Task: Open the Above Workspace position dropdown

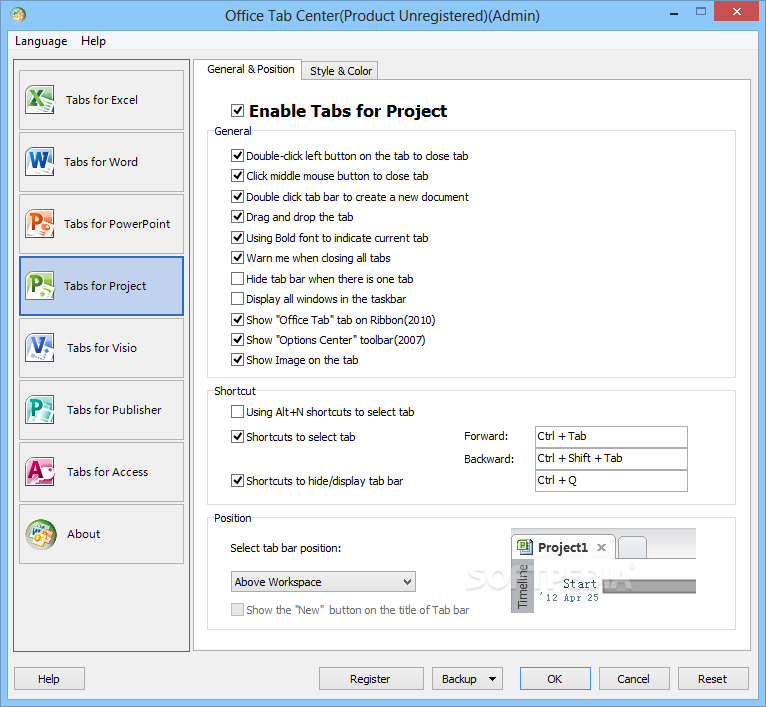Action: 323,582
